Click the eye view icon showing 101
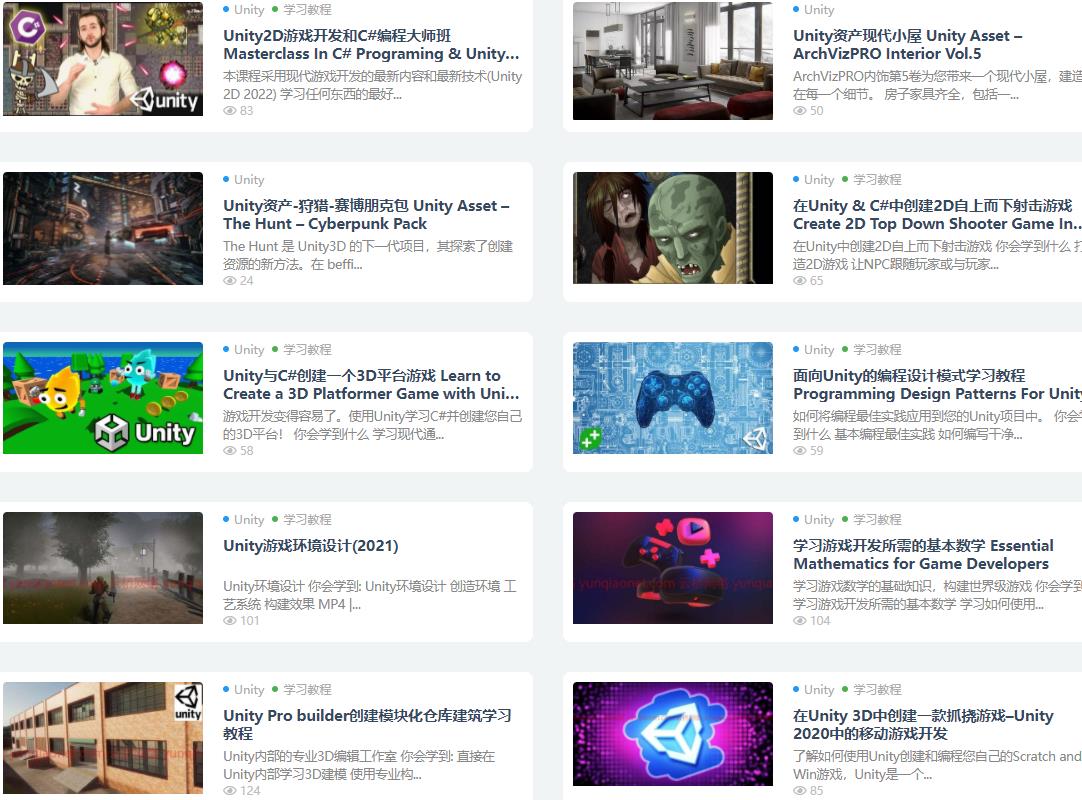 point(230,621)
